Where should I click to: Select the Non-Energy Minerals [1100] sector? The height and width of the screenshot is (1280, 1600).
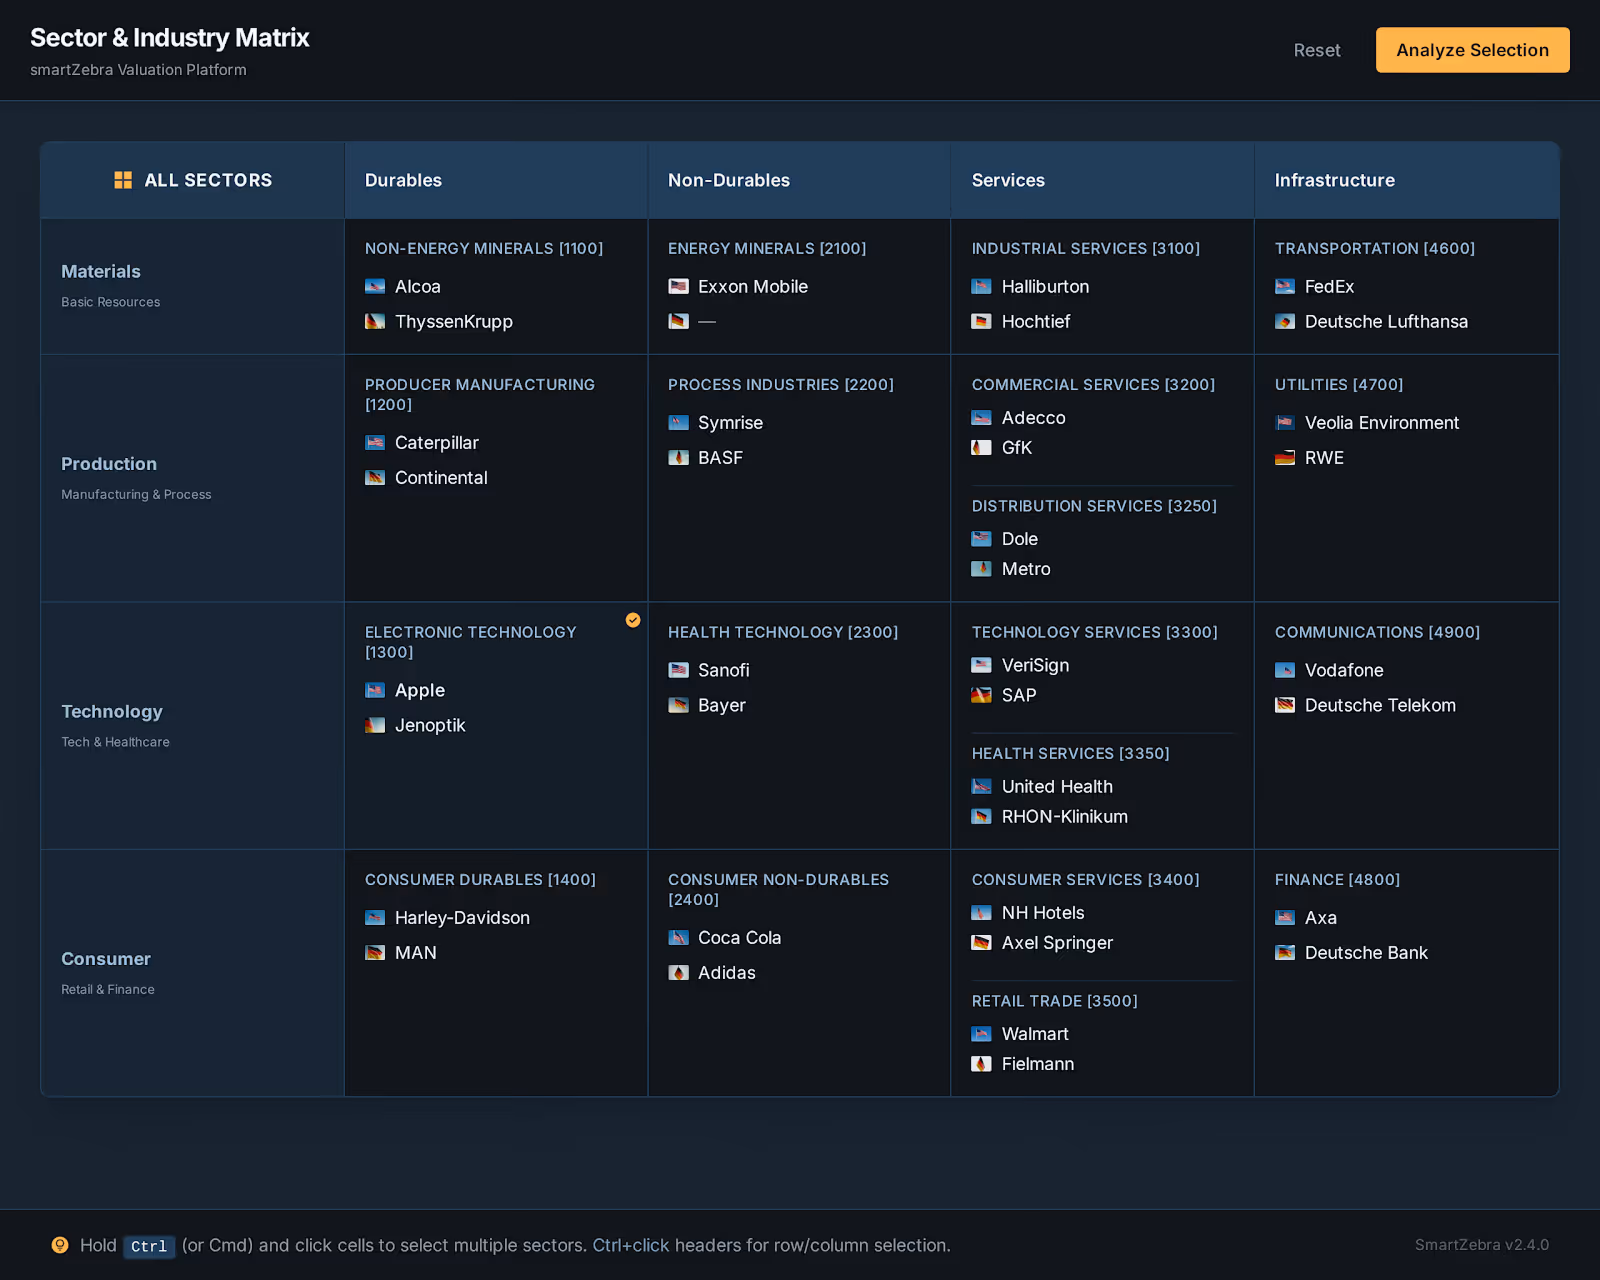(496, 287)
